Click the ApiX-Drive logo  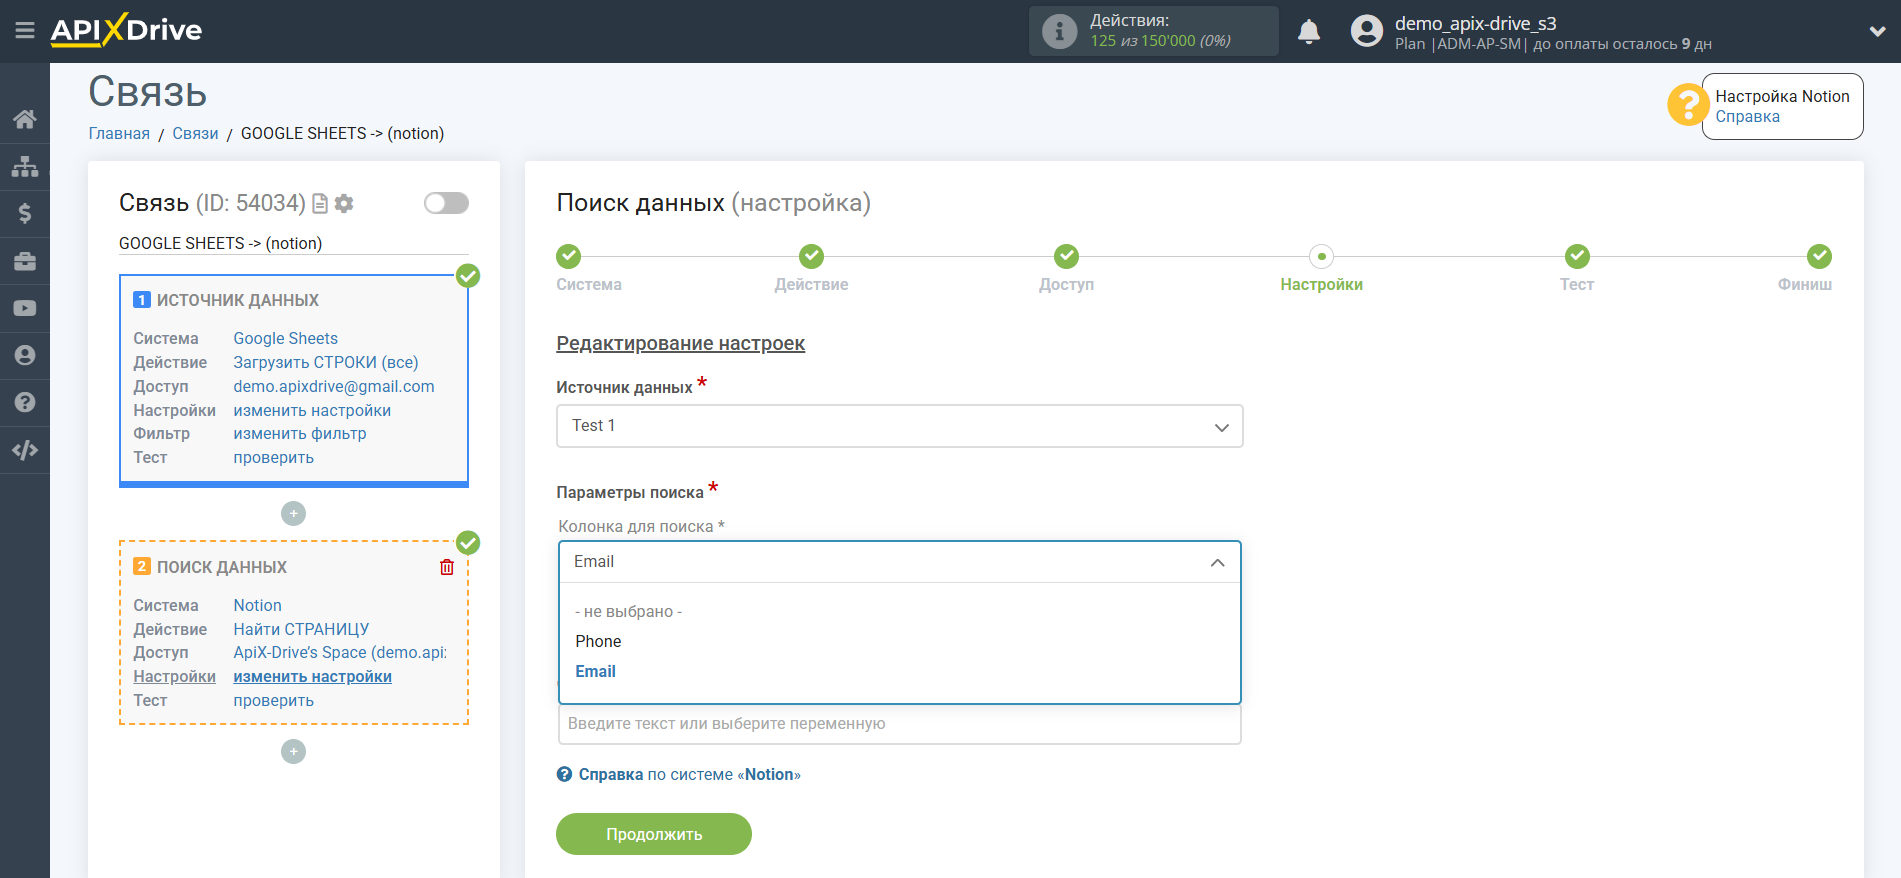[126, 30]
